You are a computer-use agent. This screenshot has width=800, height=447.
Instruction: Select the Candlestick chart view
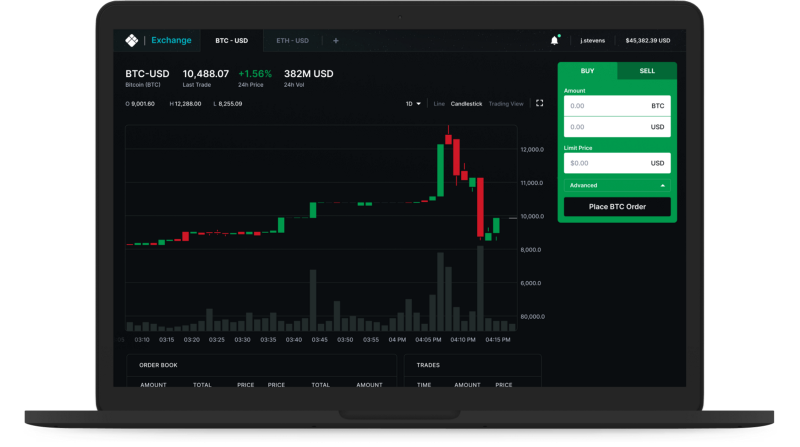pos(466,104)
